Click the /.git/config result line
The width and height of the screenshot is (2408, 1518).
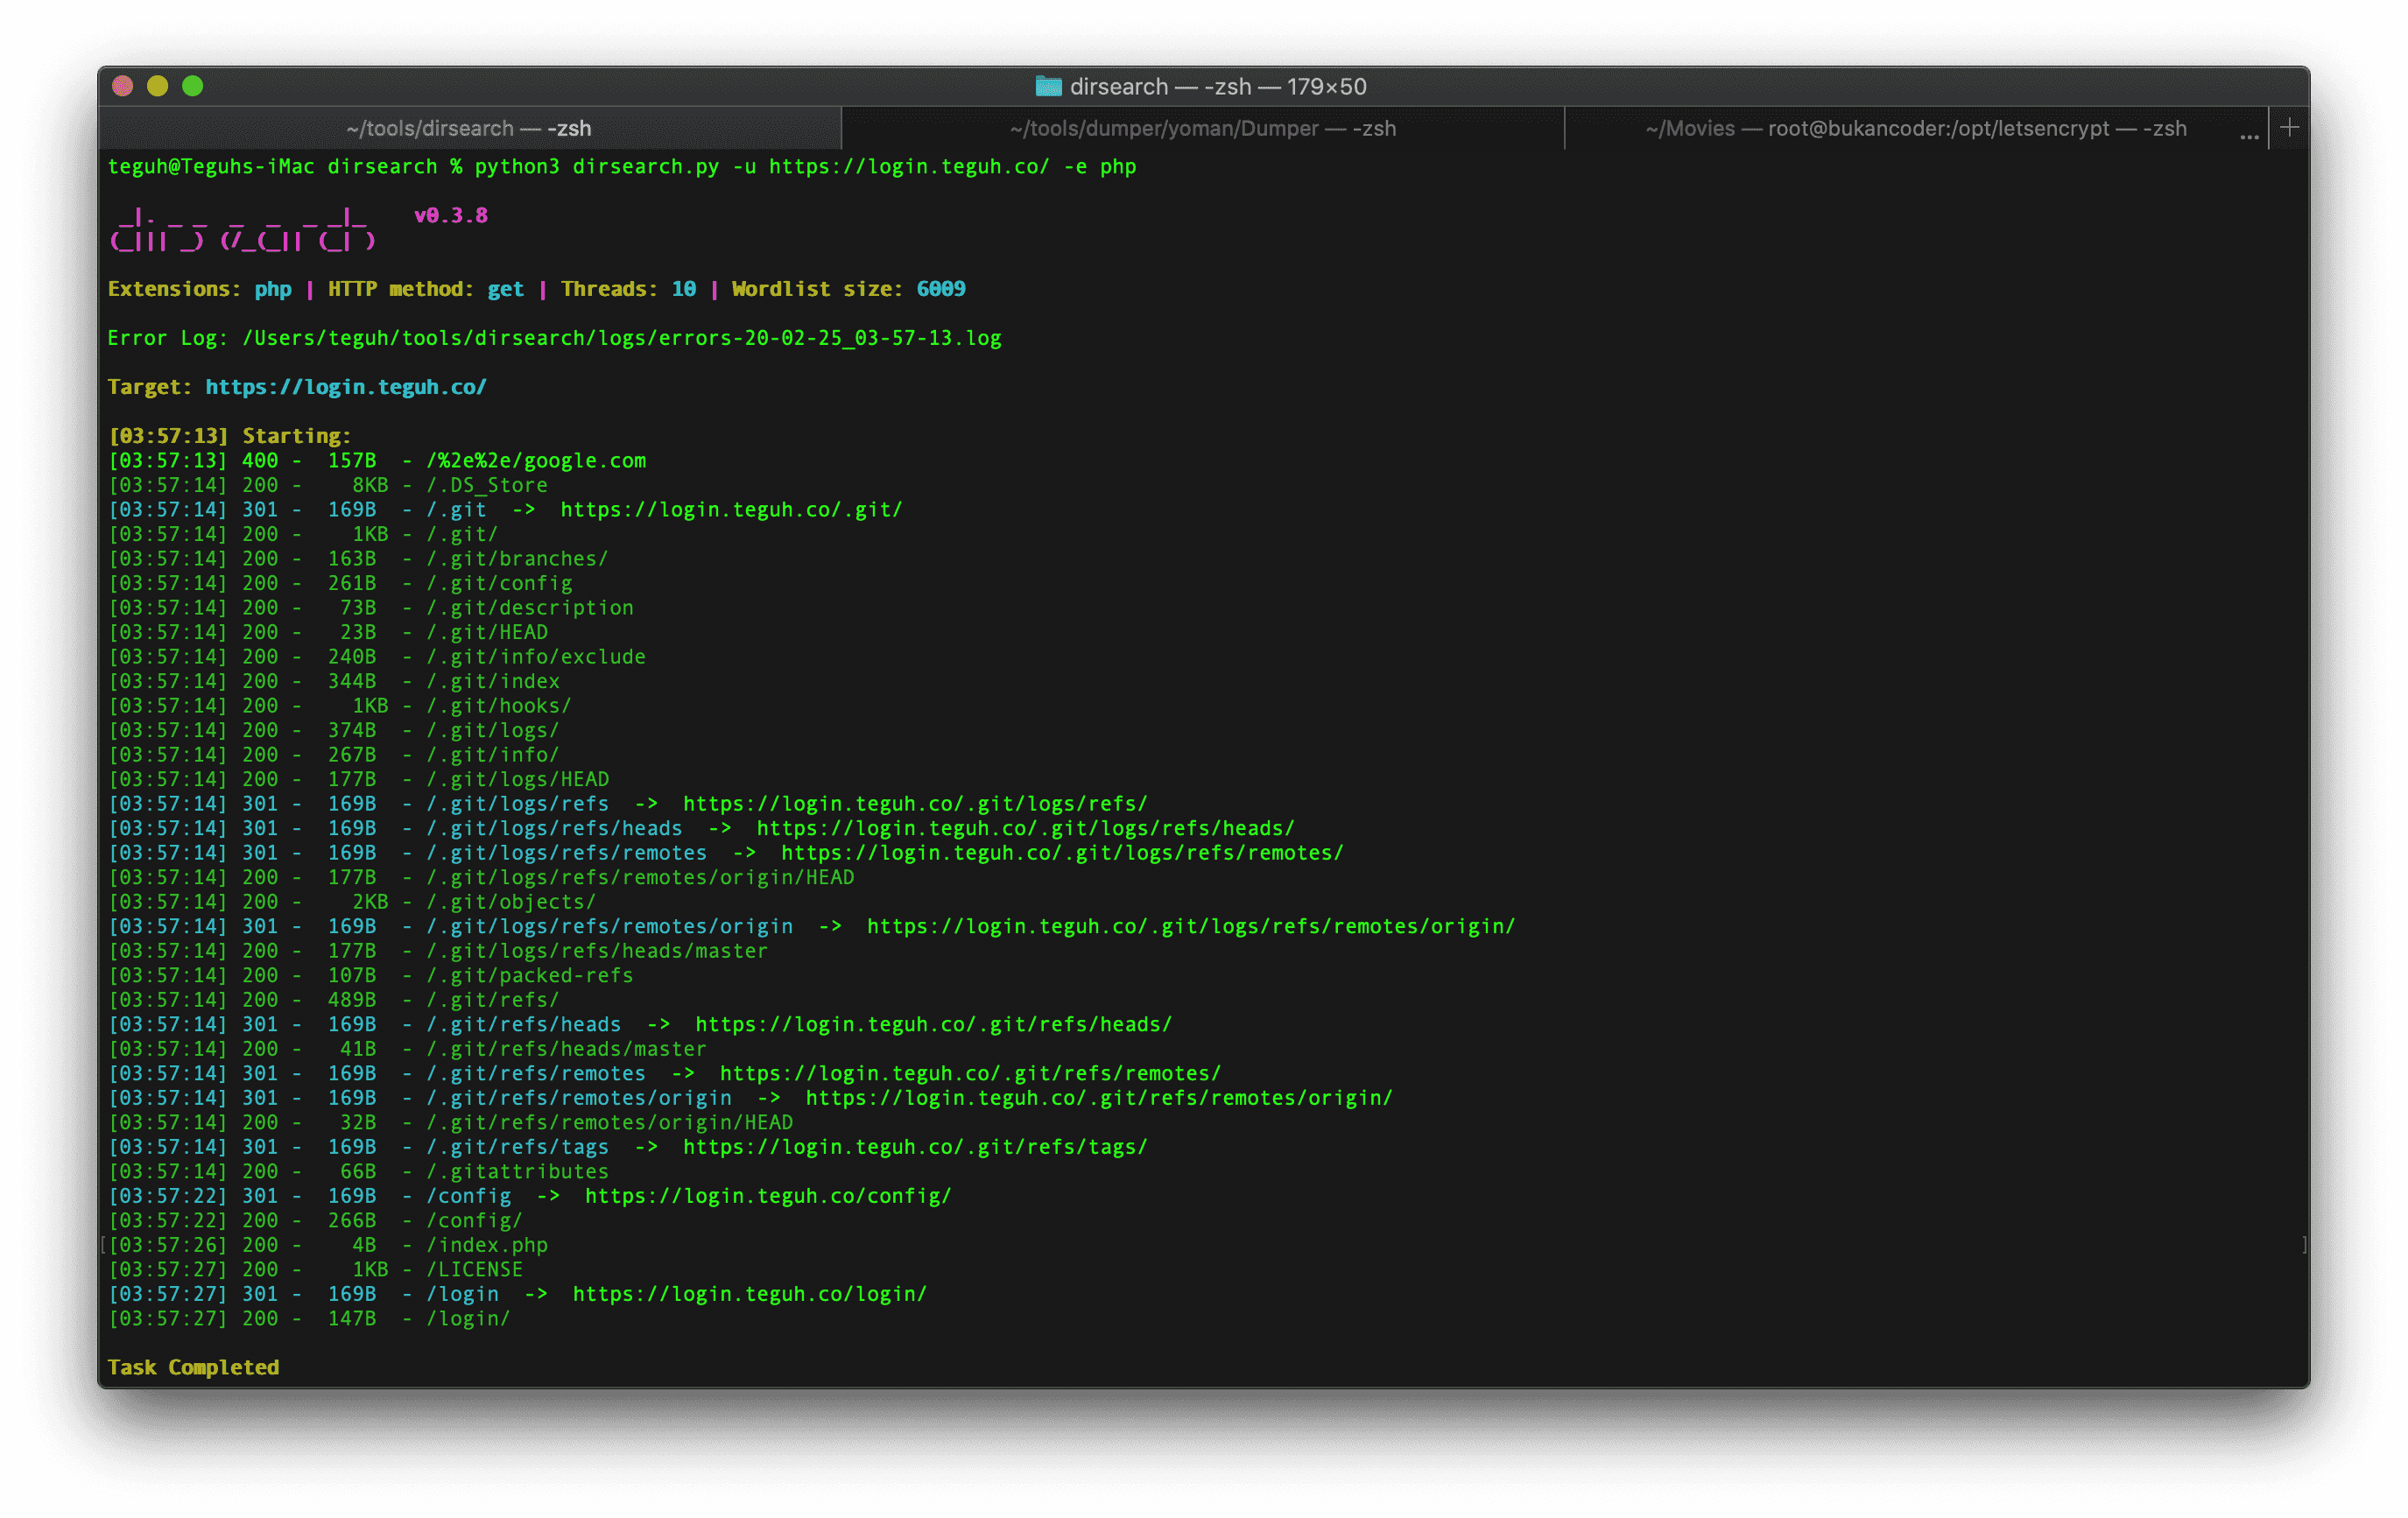pos(499,583)
